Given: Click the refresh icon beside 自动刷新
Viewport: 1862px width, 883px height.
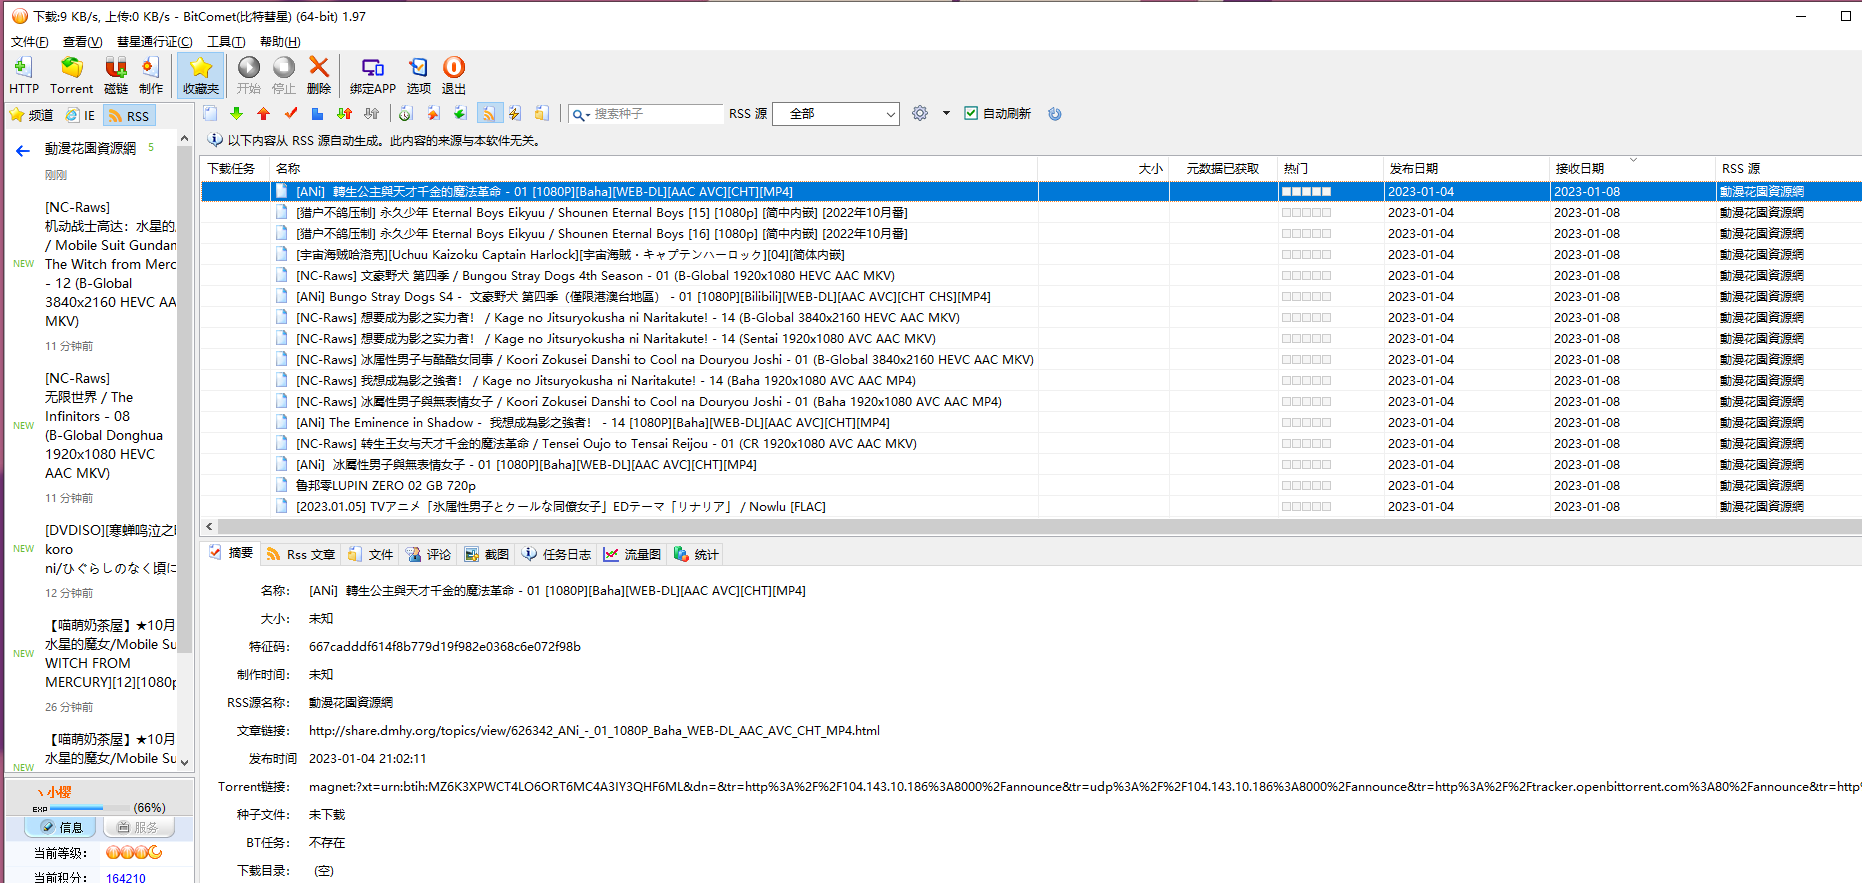Looking at the screenshot, I should (x=1055, y=114).
